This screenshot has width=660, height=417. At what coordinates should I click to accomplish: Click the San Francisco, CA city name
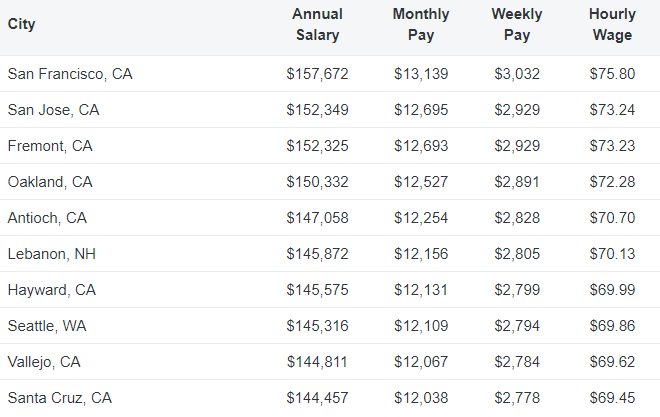(70, 74)
